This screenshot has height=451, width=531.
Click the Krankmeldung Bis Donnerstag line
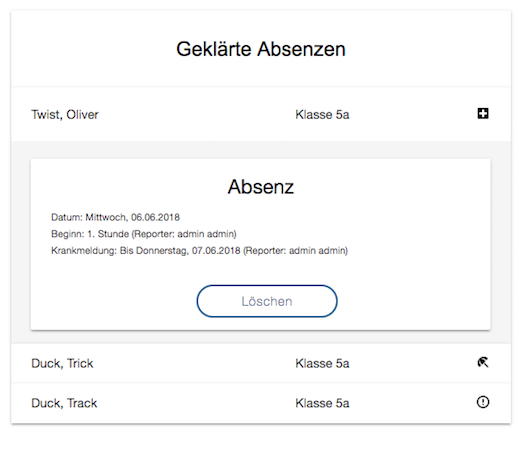pos(199,251)
